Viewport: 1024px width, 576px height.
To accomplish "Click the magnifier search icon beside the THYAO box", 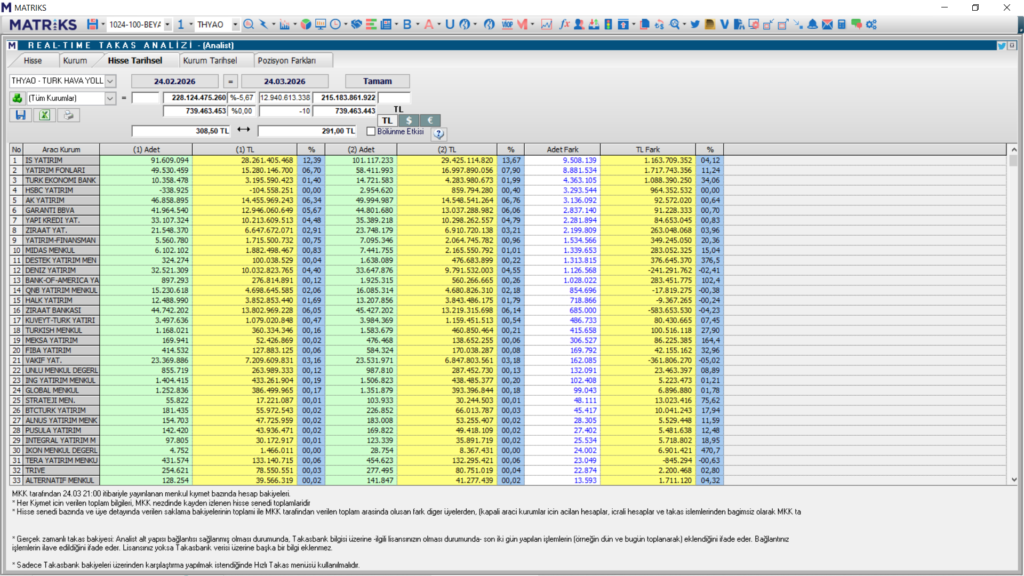I will pos(249,24).
